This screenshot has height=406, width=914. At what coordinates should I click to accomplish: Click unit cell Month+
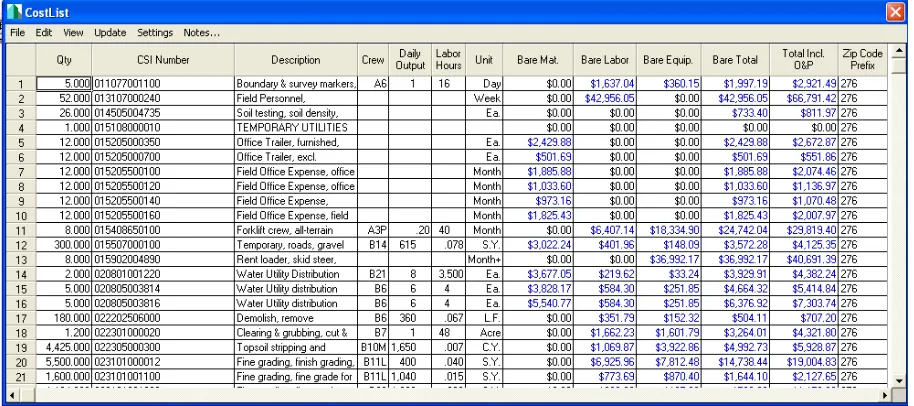pos(484,259)
